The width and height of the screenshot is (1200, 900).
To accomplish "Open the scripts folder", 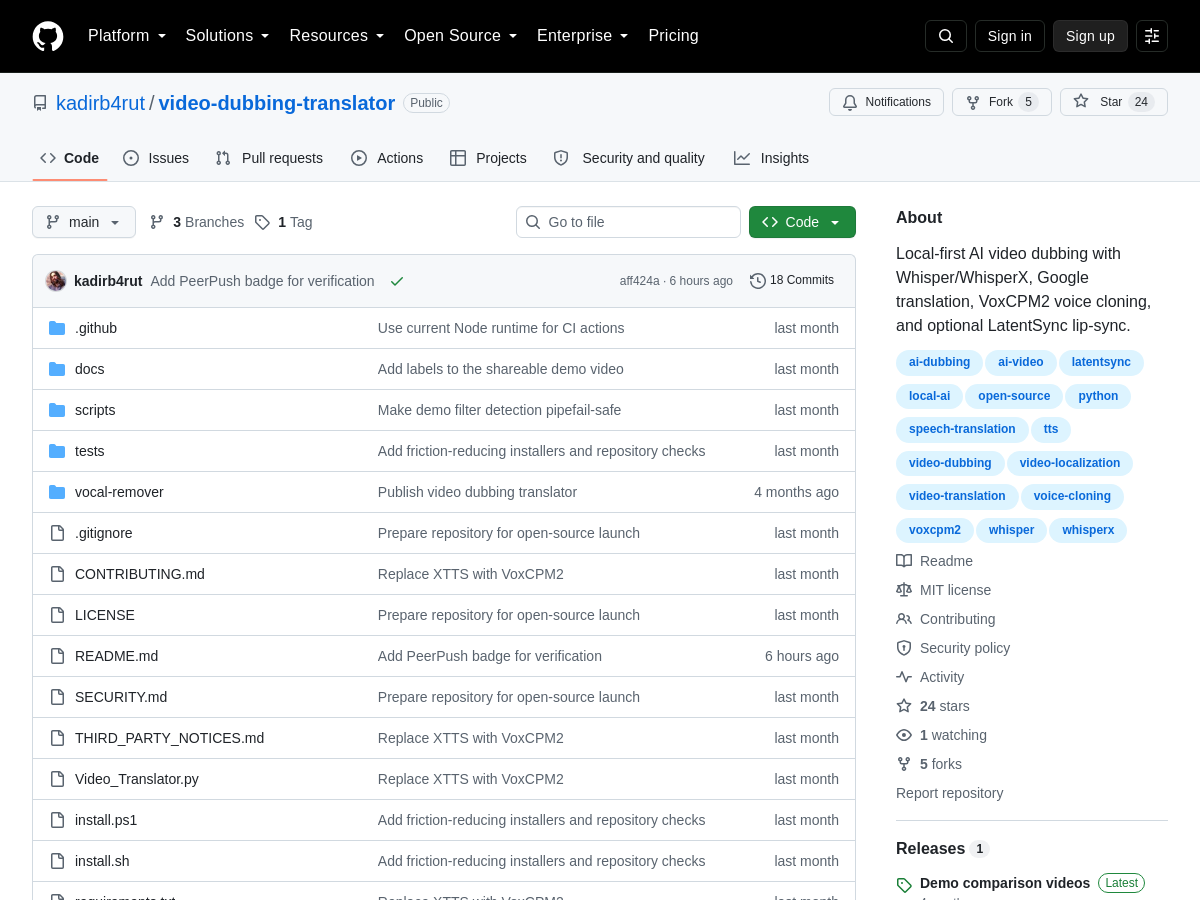I will tap(95, 410).
